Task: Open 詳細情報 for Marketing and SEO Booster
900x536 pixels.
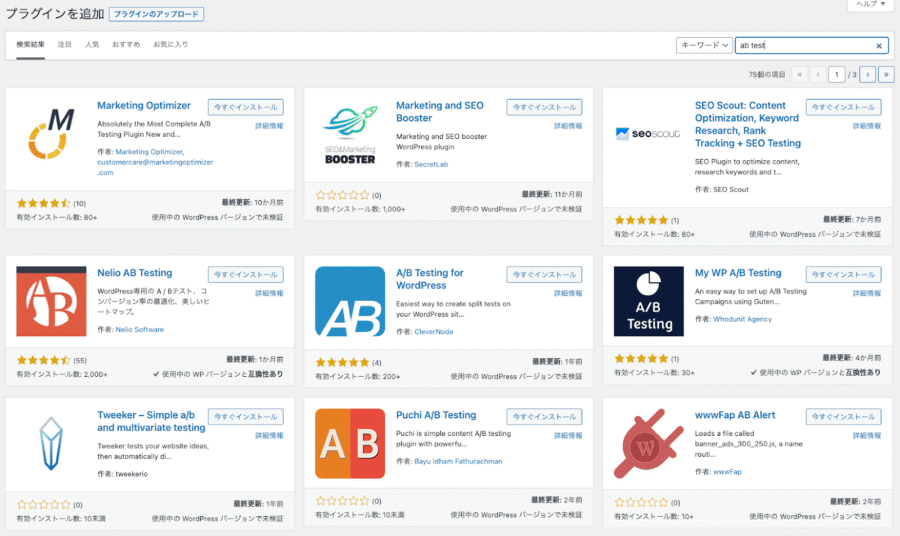Action: [568, 126]
